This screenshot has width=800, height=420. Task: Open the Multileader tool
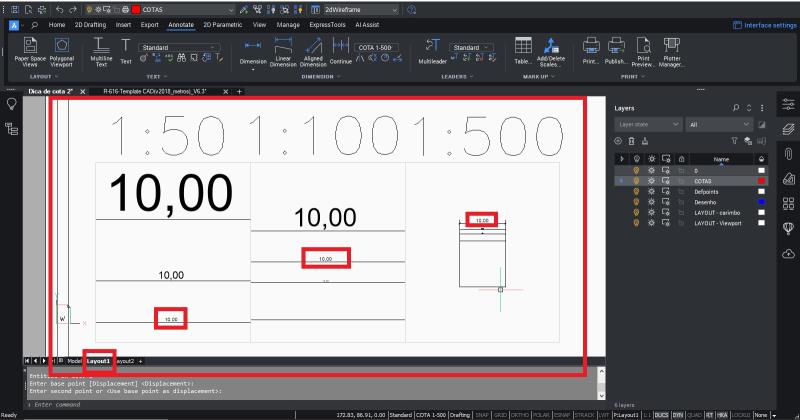click(433, 51)
